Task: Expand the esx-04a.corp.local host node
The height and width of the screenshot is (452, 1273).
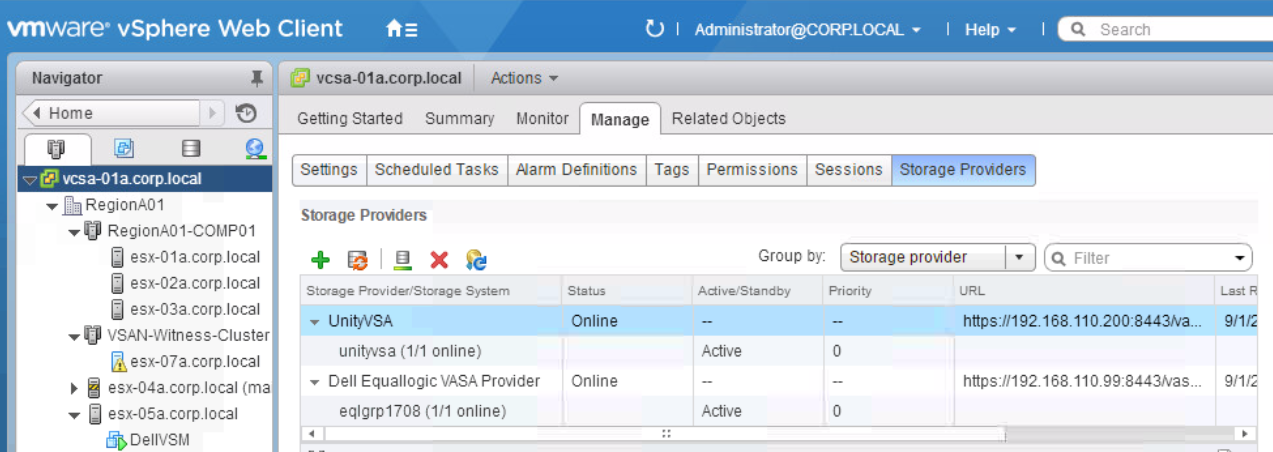Action: [75, 388]
